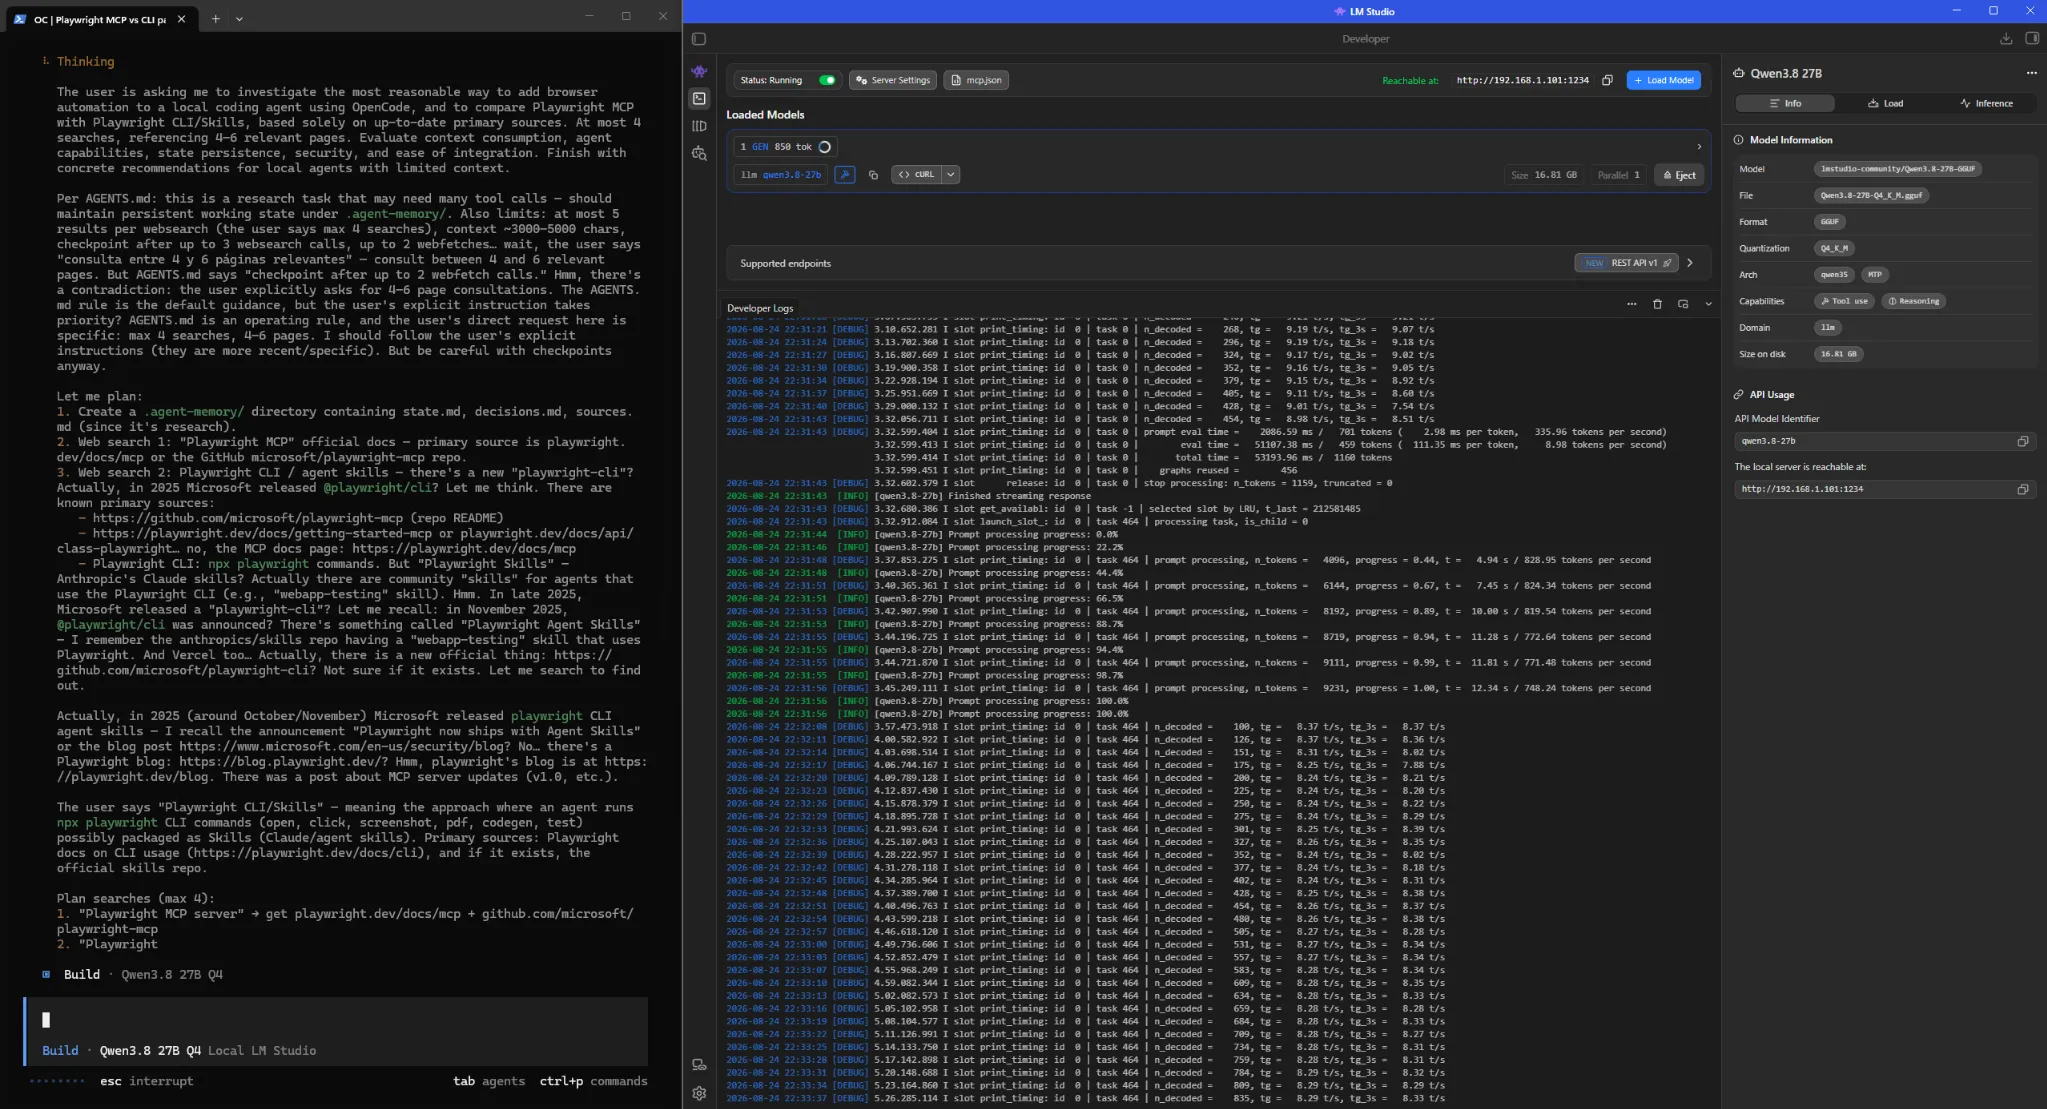2047x1109 pixels.
Task: Open the My Models library sidebar icon
Action: point(699,126)
